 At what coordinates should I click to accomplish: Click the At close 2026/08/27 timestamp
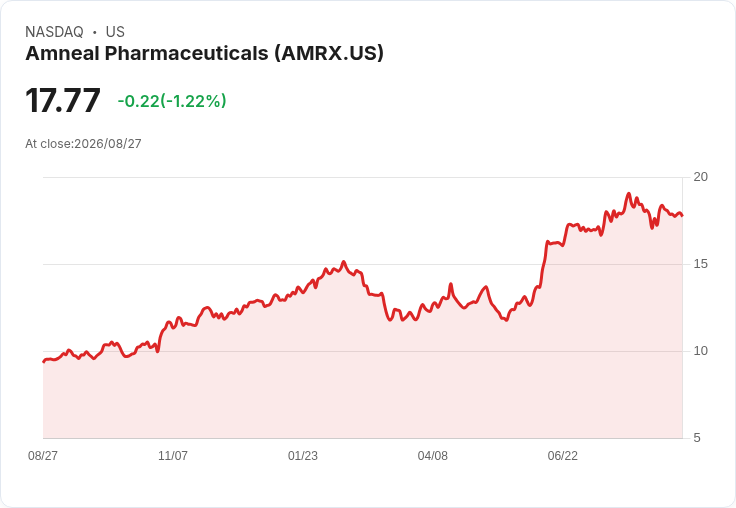tap(83, 144)
